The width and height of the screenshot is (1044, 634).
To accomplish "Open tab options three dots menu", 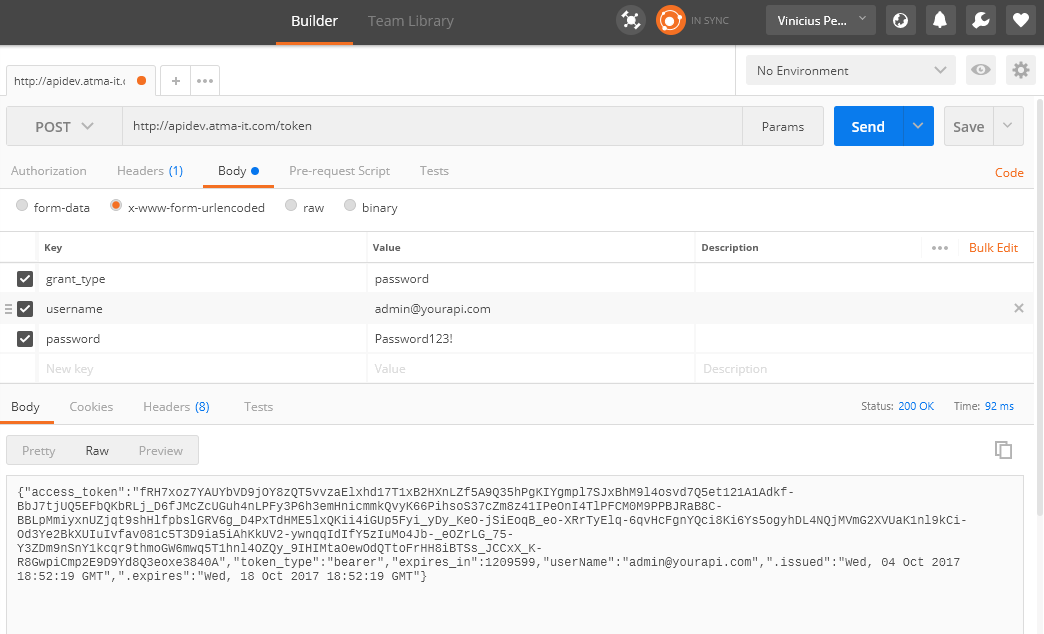I will click(x=205, y=81).
